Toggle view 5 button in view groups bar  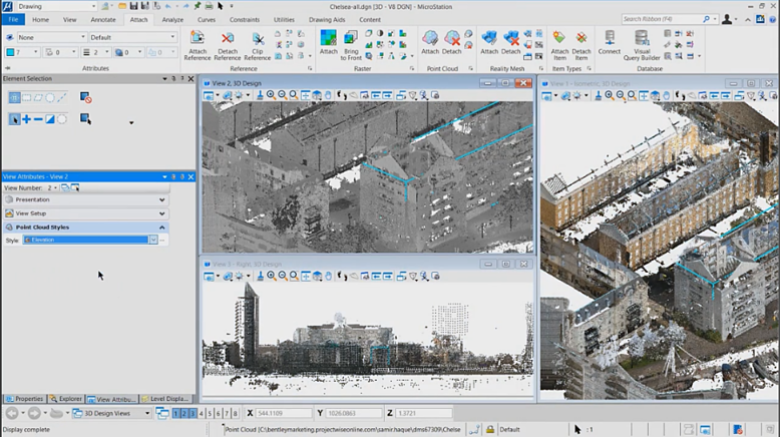pos(210,414)
